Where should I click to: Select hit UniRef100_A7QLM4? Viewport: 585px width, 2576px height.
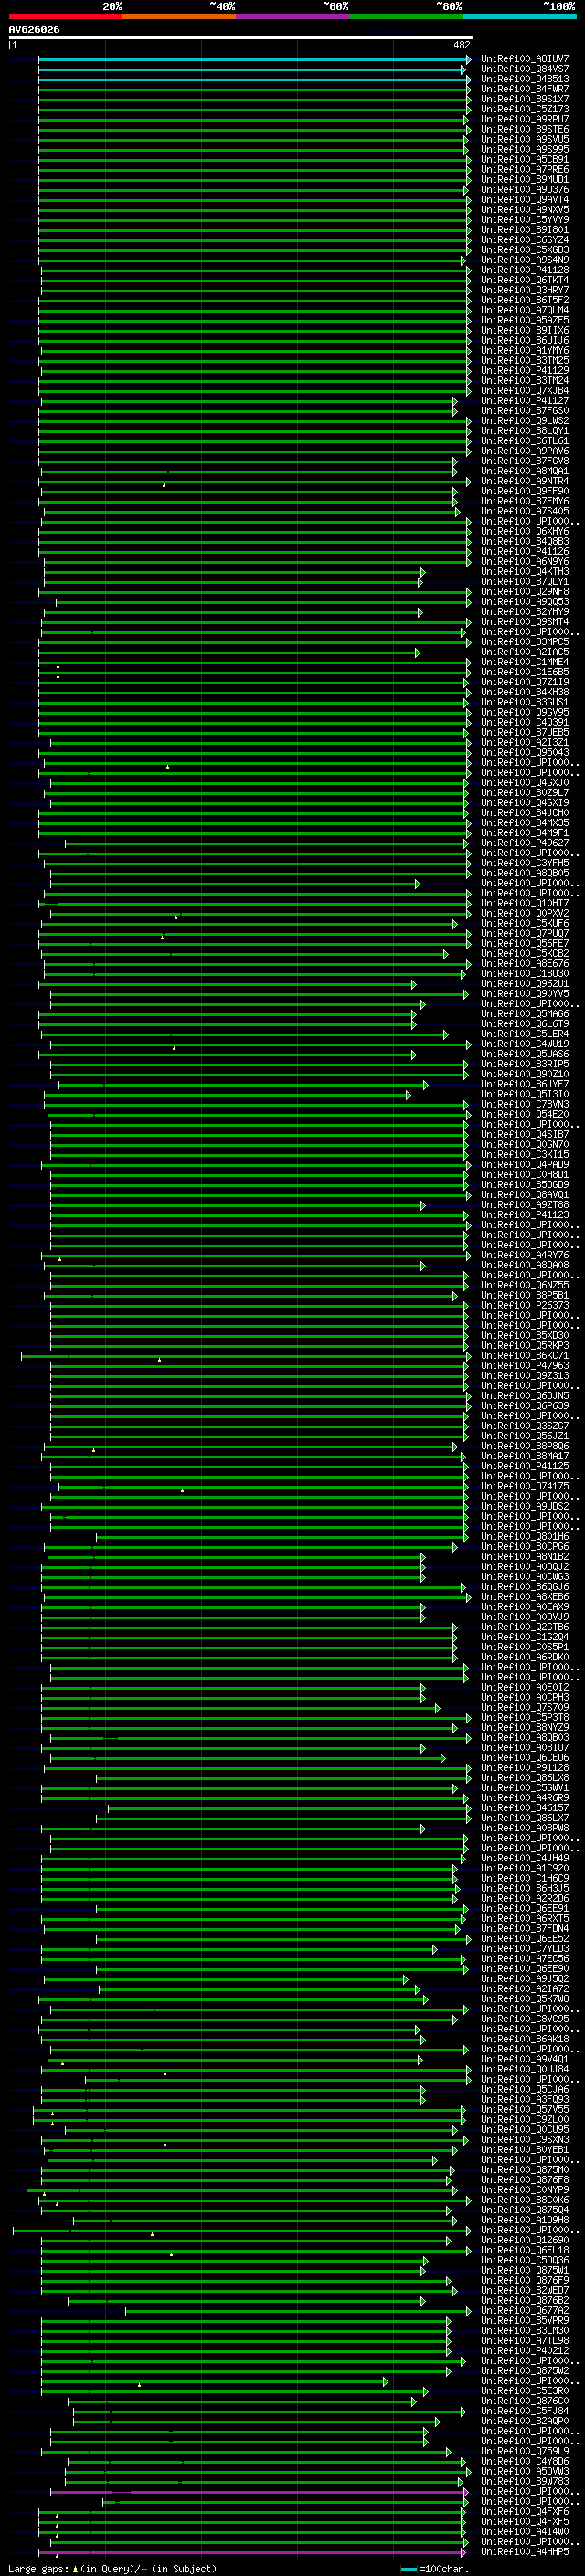[524, 310]
